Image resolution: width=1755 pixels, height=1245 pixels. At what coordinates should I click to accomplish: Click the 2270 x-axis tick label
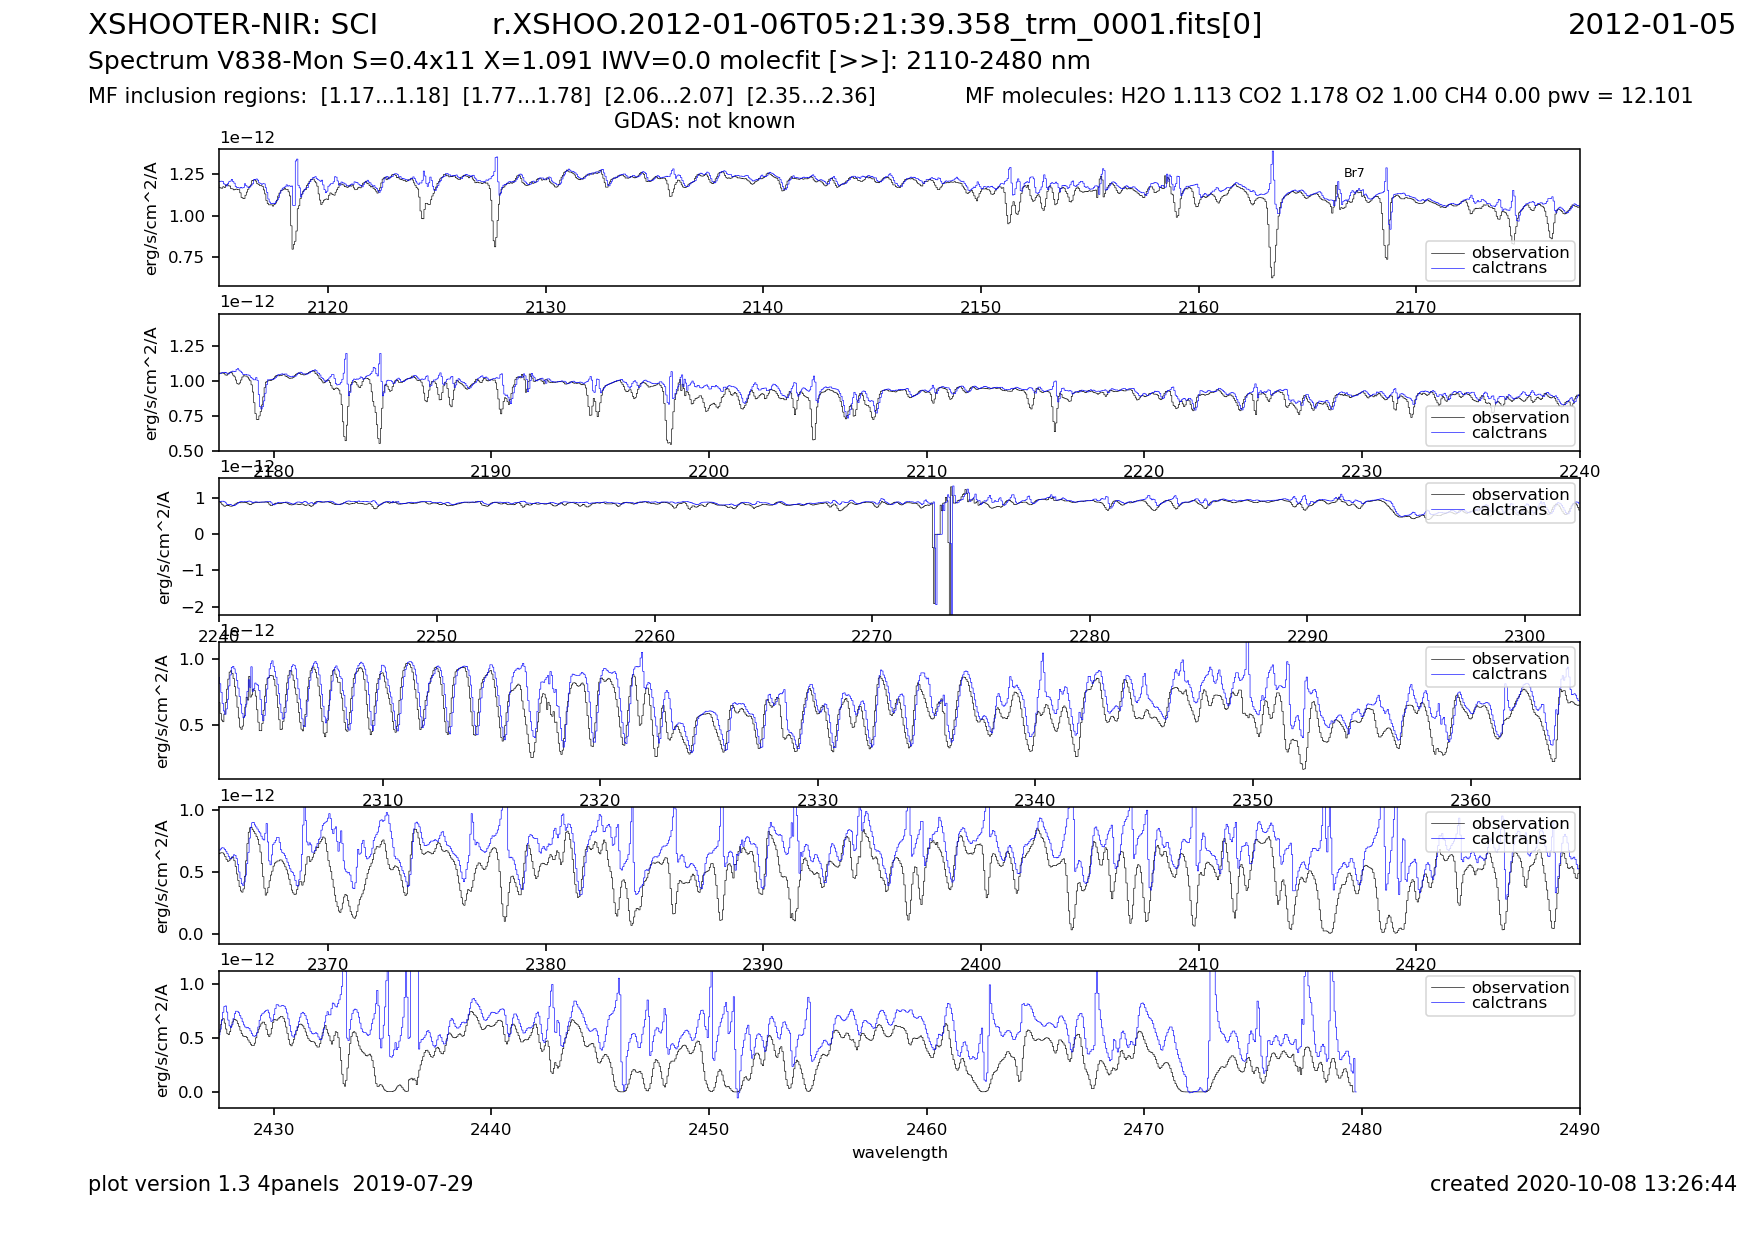(x=872, y=636)
